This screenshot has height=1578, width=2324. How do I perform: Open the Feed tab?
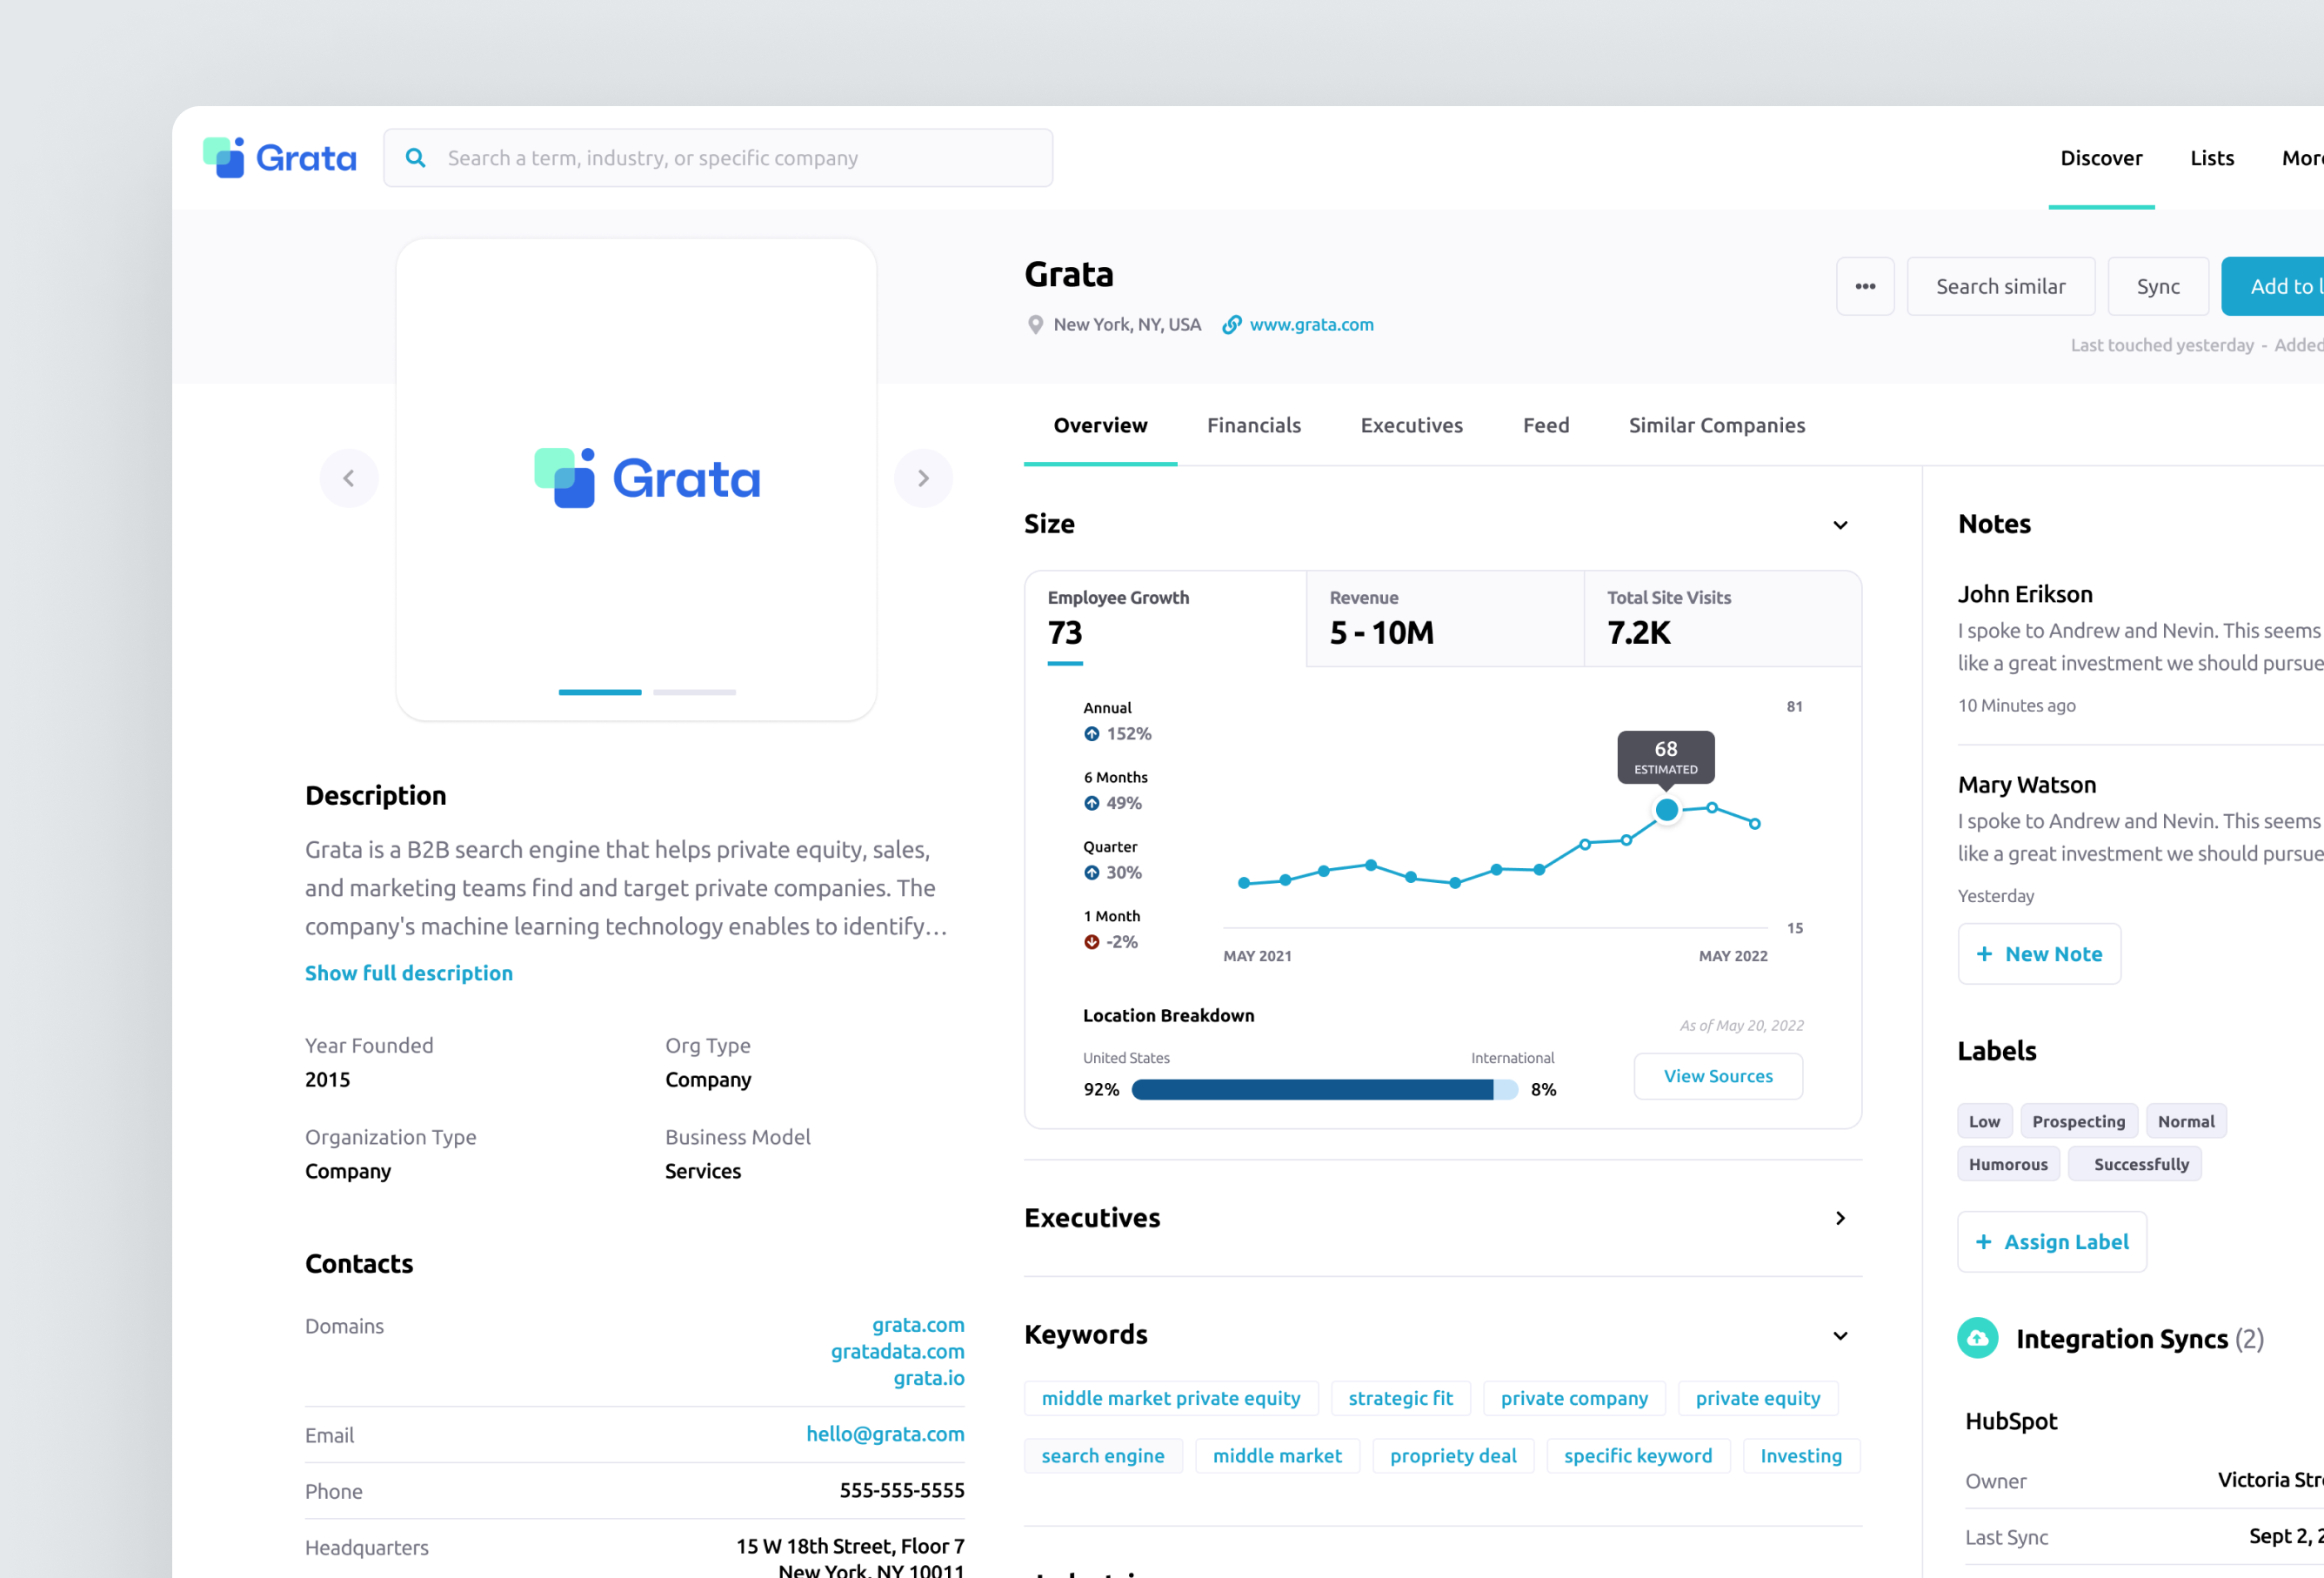pos(1545,426)
